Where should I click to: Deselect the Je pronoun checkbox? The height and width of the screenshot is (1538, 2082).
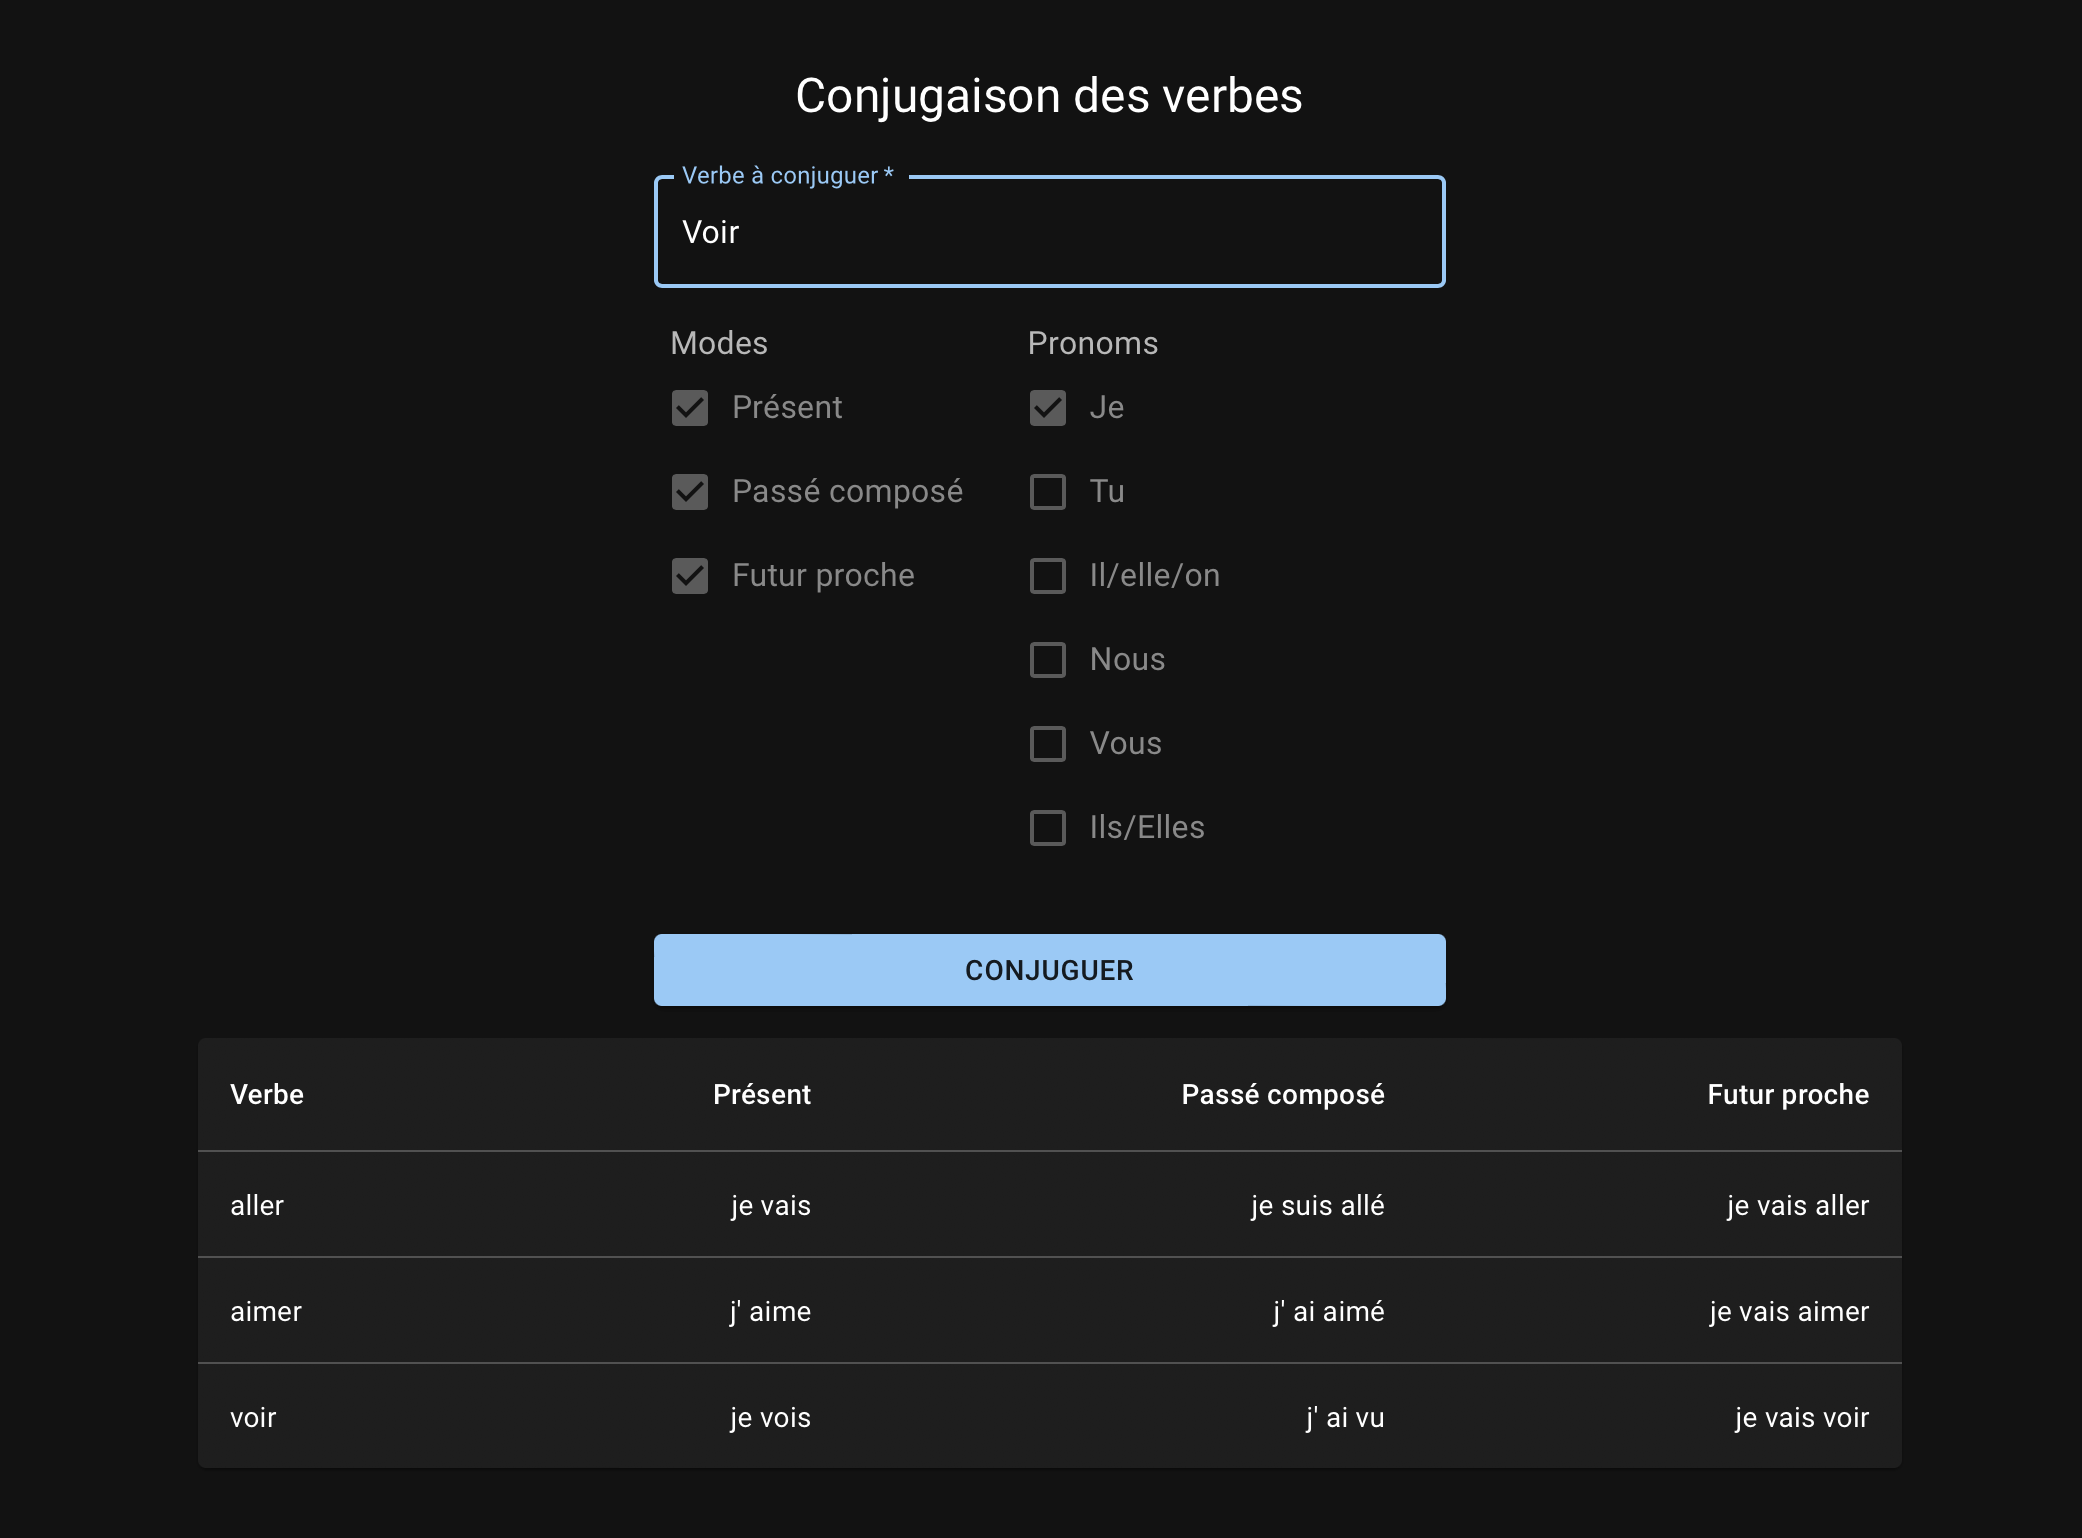[1048, 408]
